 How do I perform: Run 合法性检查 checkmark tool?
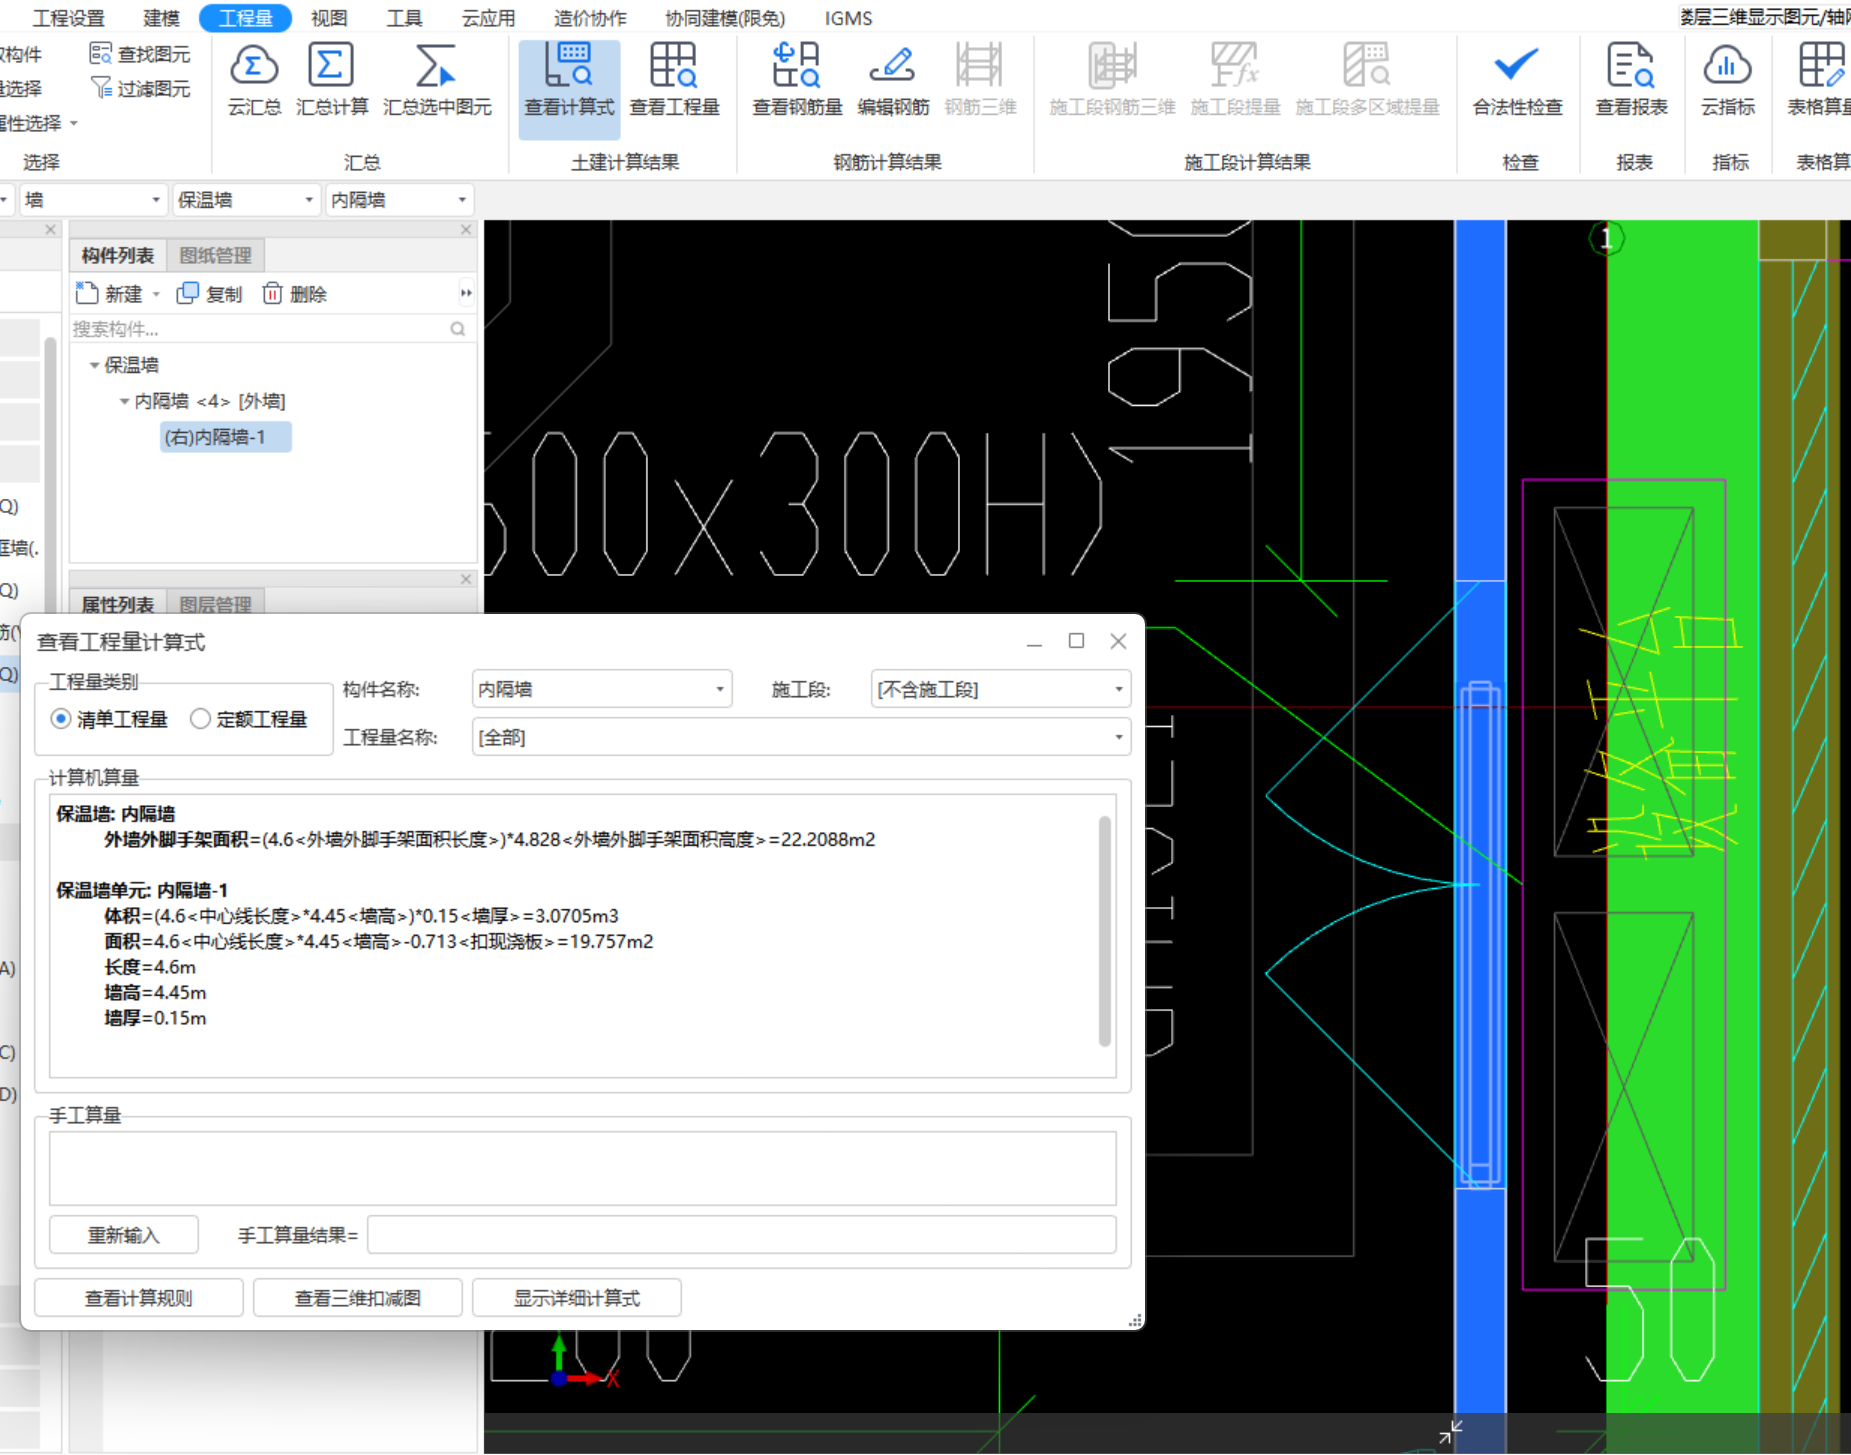click(1517, 80)
